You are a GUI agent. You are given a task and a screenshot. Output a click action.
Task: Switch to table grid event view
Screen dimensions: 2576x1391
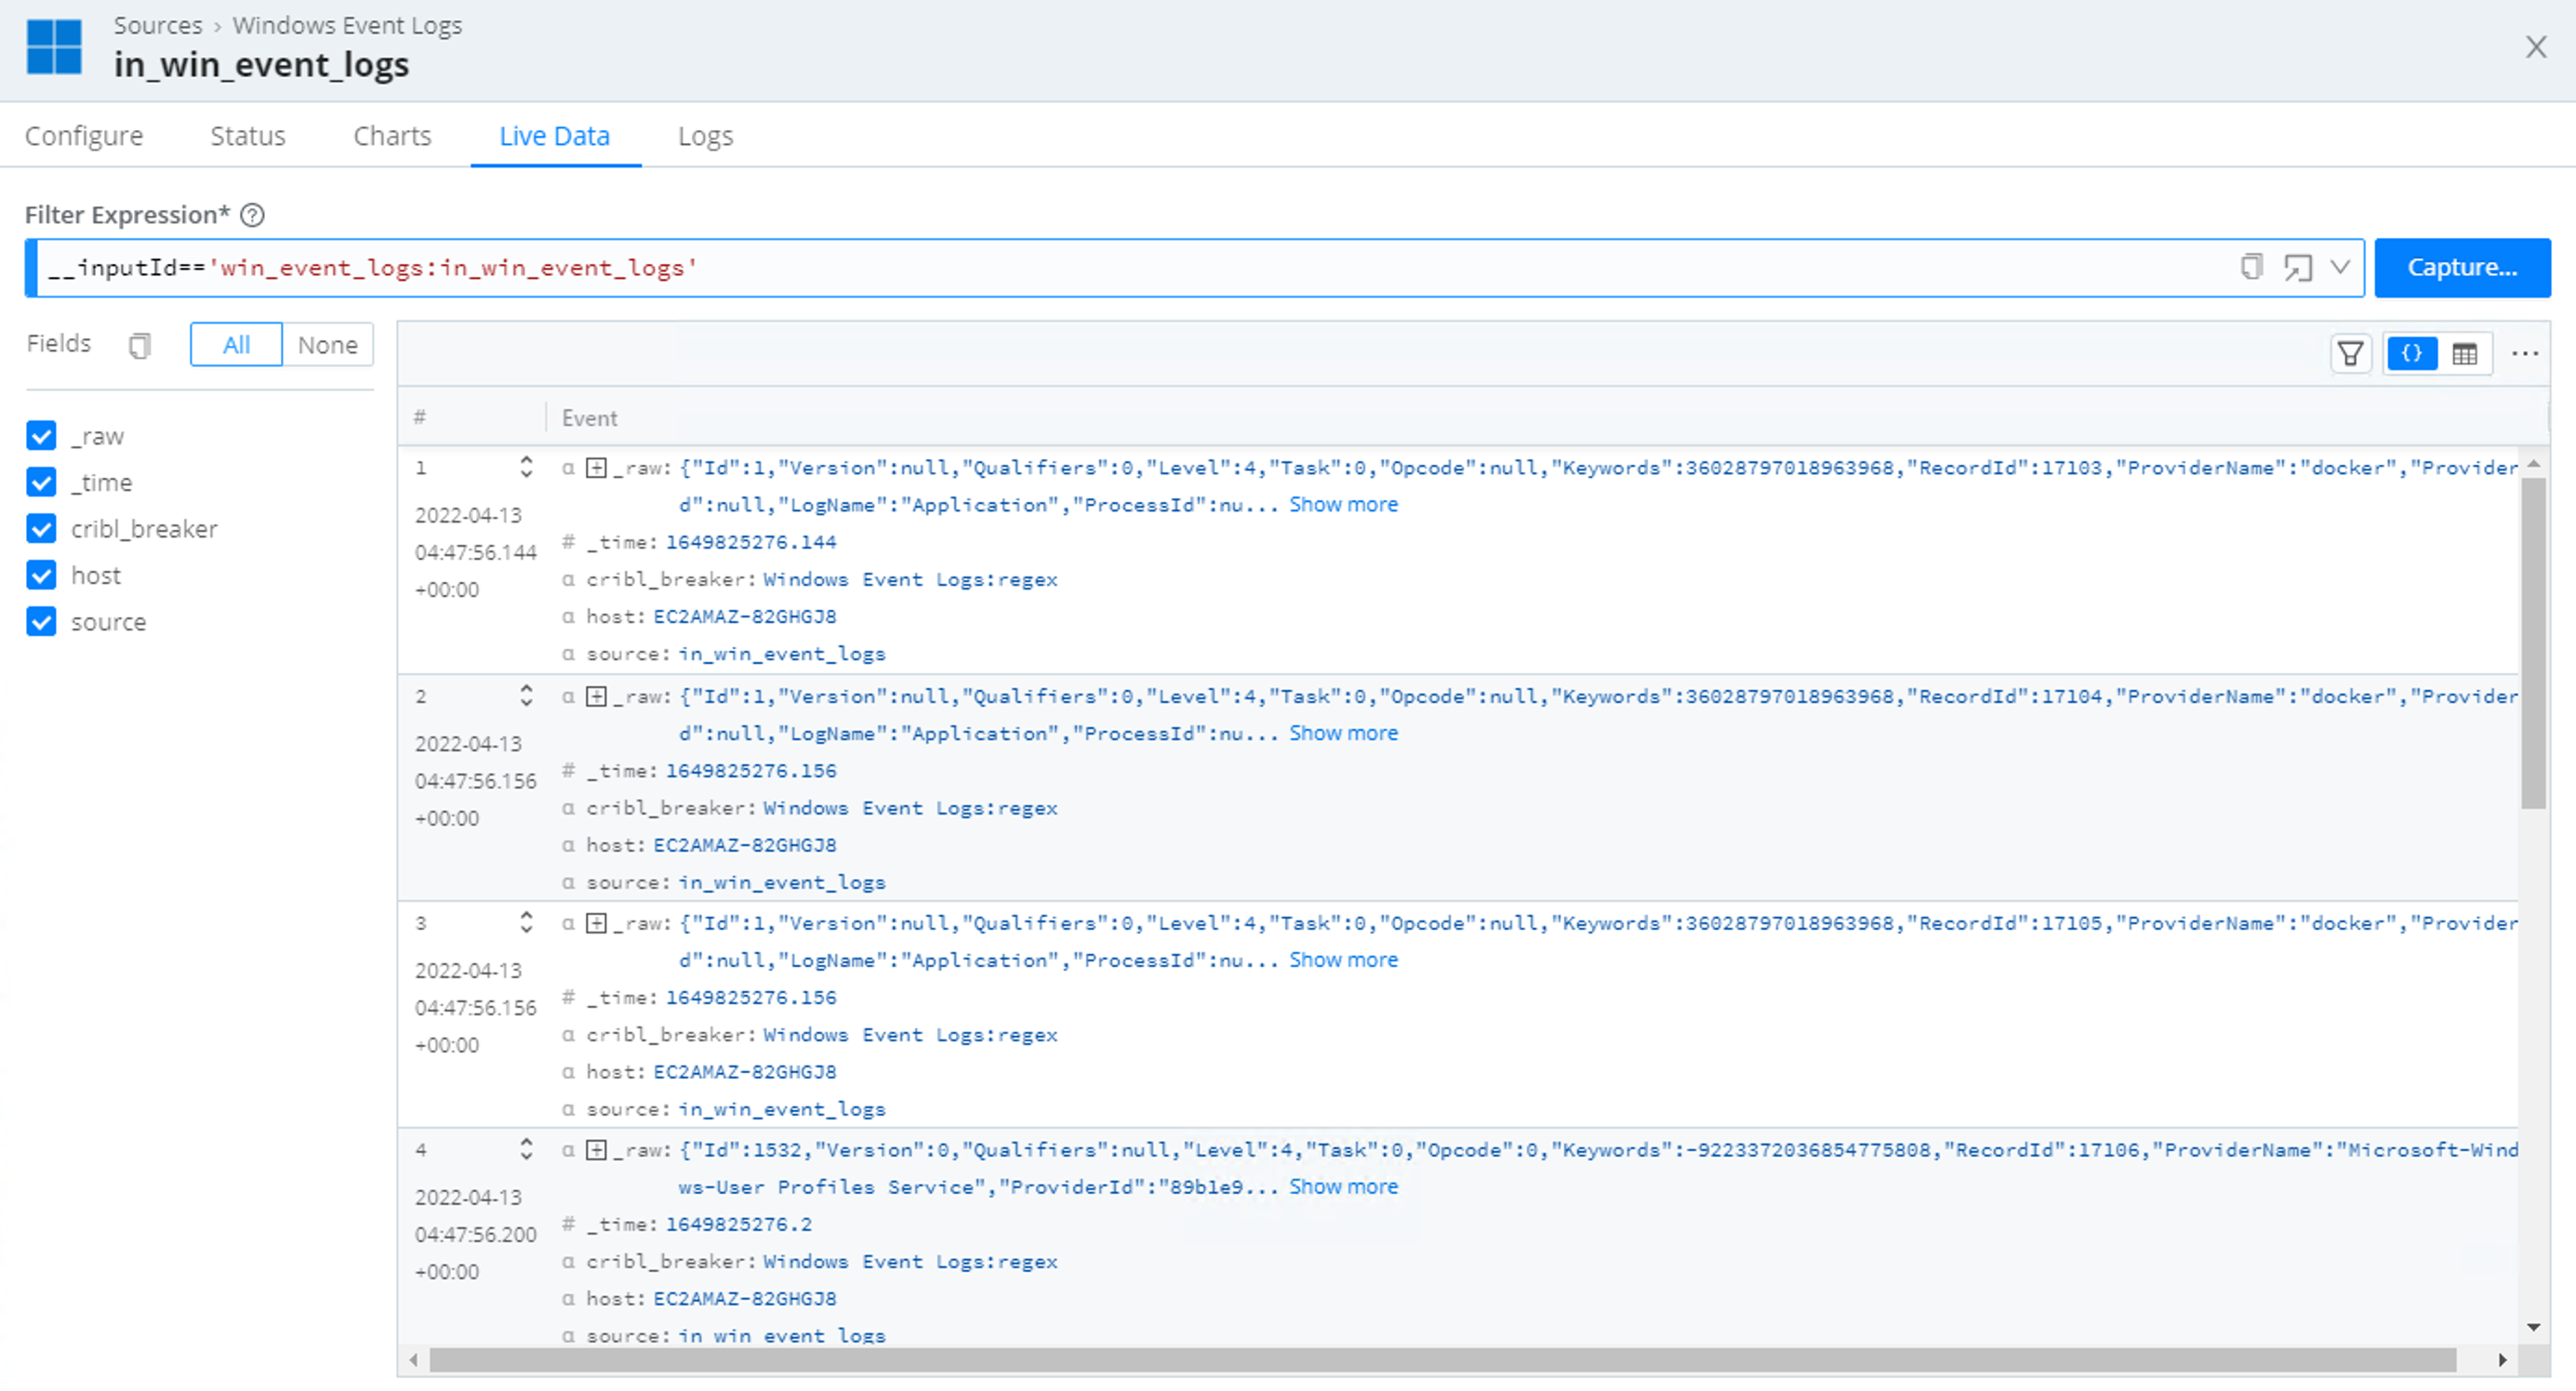click(2464, 354)
